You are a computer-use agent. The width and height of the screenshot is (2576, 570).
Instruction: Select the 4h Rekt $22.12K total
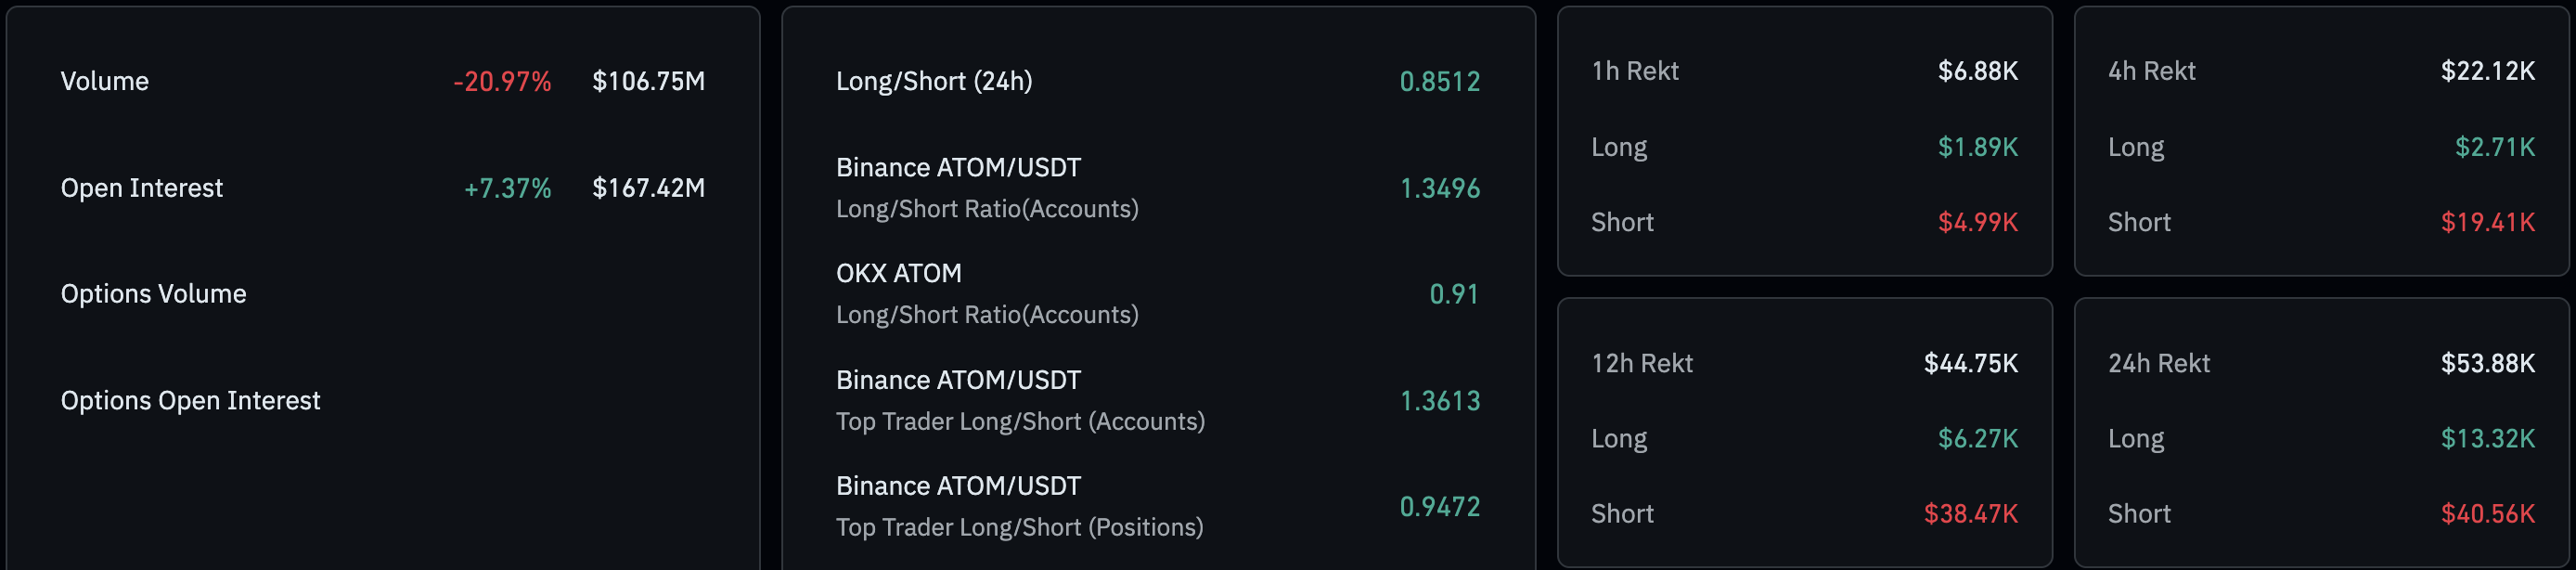click(x=2487, y=71)
